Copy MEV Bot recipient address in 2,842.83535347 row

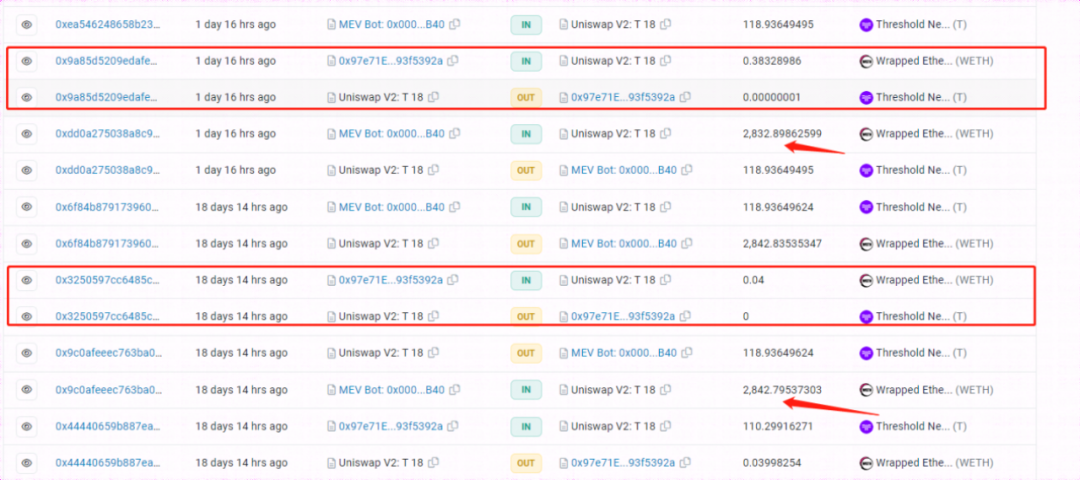686,243
